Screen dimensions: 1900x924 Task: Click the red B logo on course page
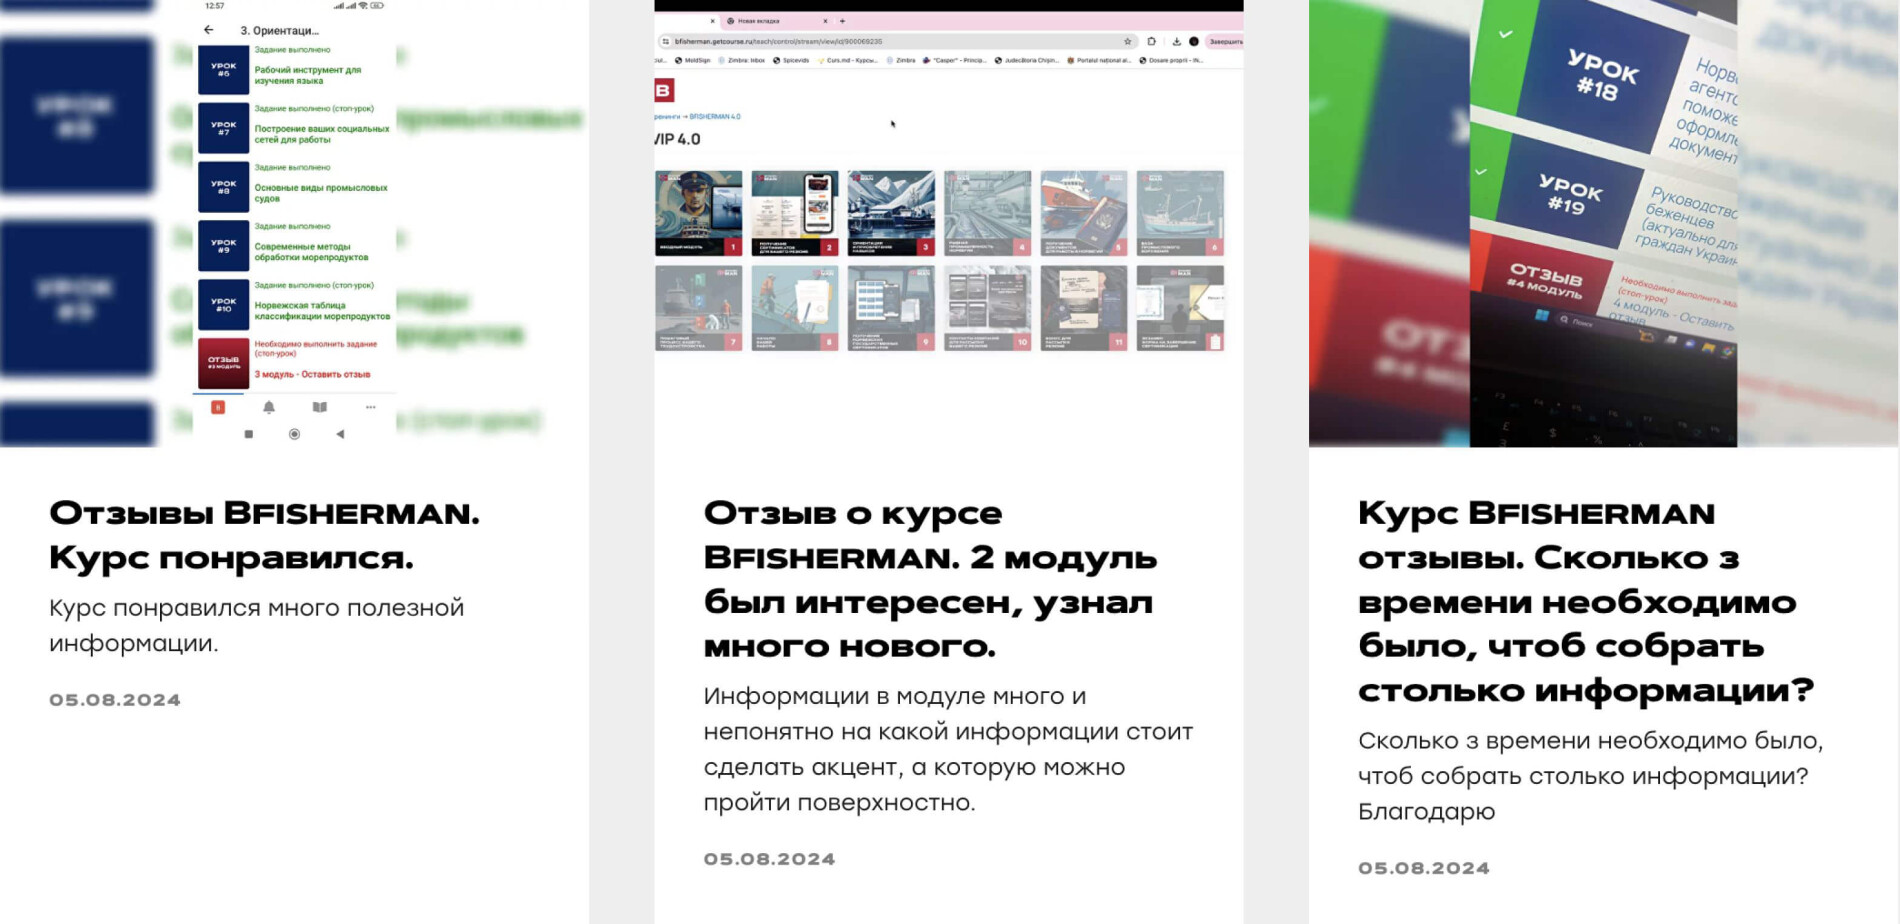(664, 91)
